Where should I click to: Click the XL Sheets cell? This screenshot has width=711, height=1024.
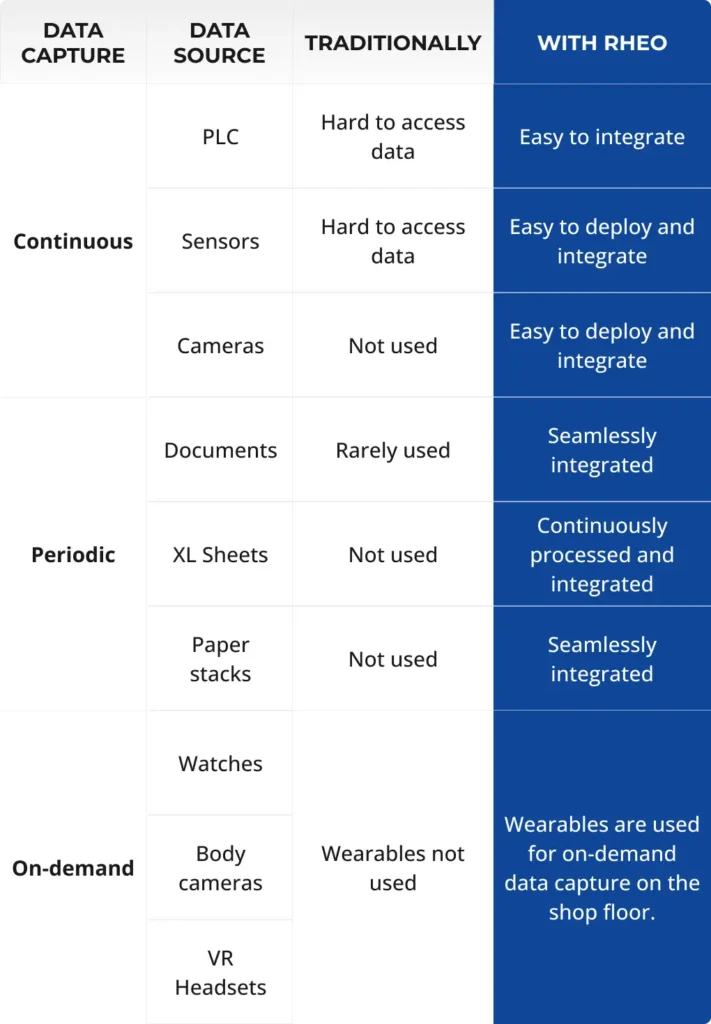click(x=220, y=555)
